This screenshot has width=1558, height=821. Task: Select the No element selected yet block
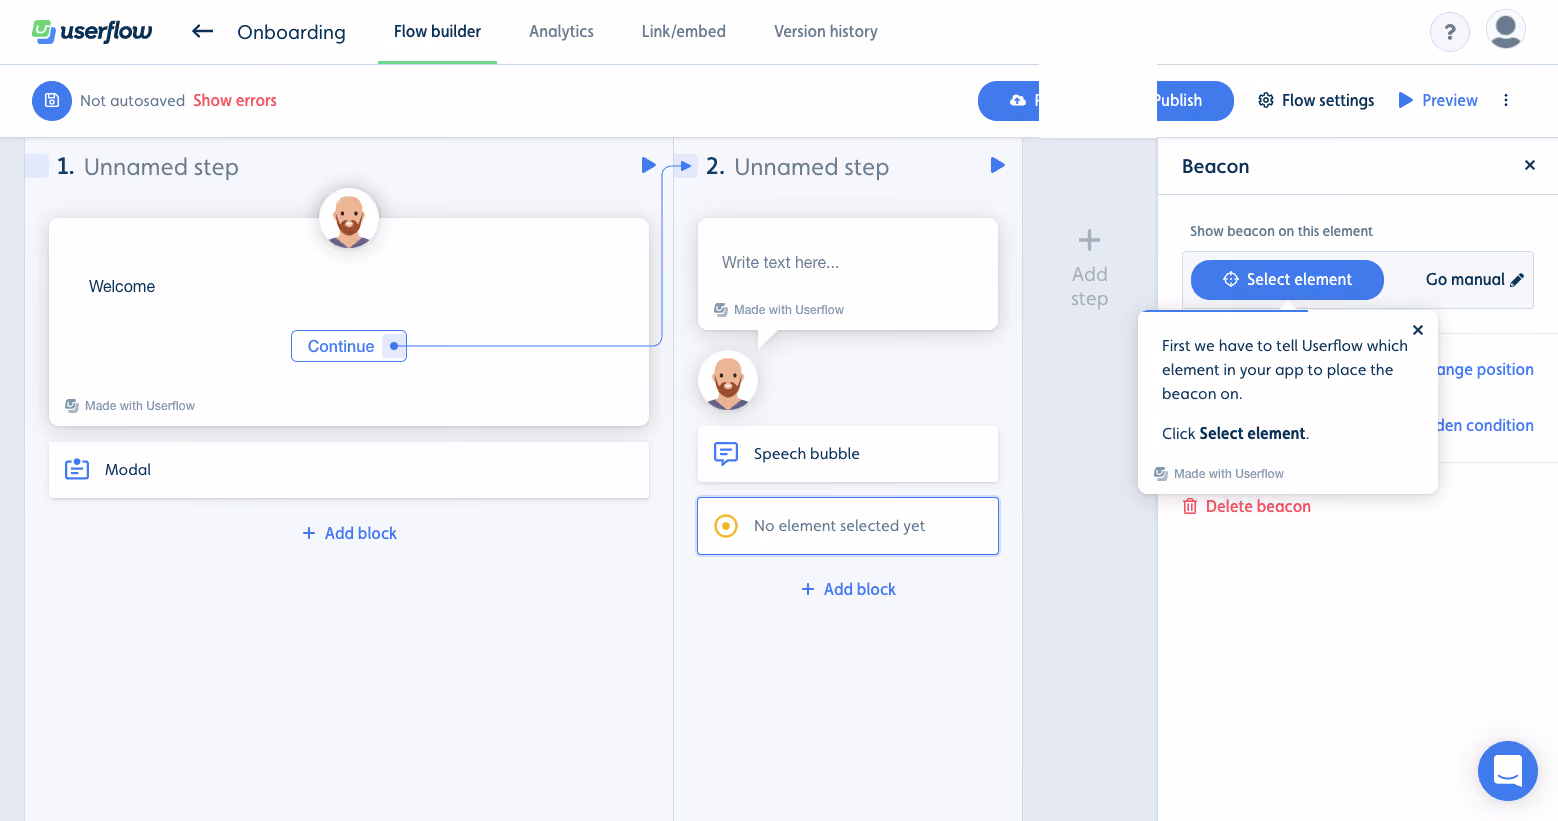coord(848,526)
